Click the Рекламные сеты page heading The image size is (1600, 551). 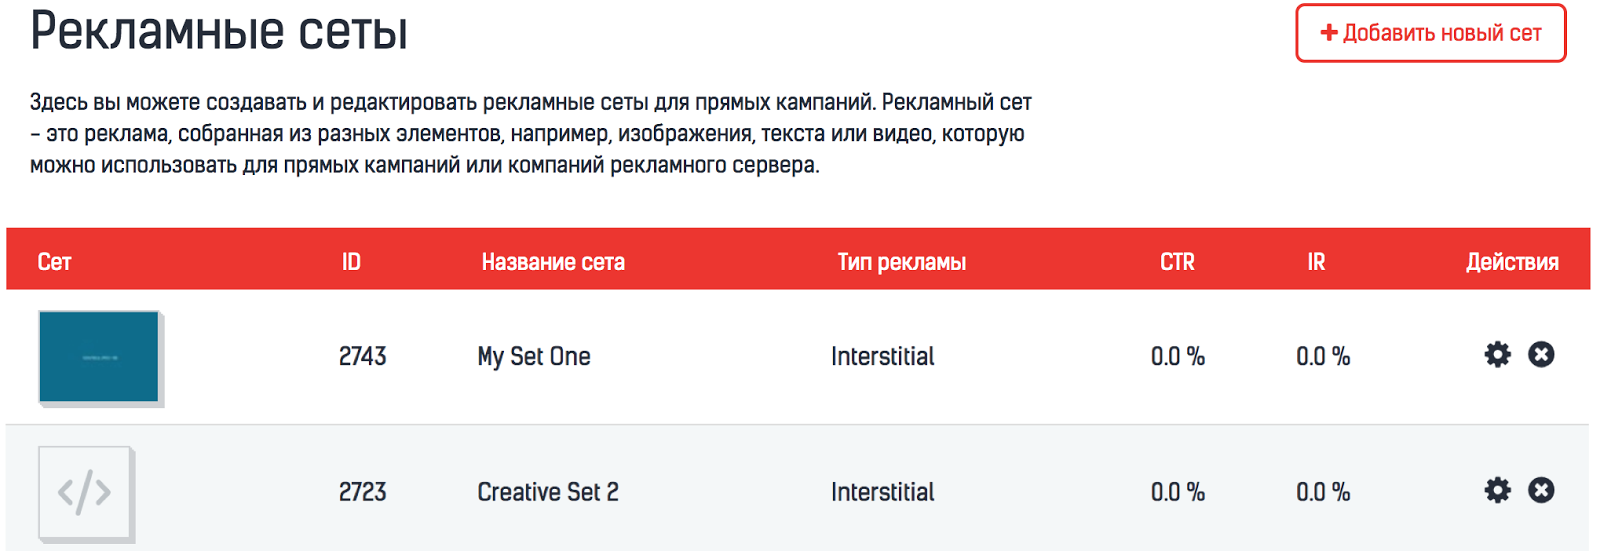pyautogui.click(x=219, y=32)
